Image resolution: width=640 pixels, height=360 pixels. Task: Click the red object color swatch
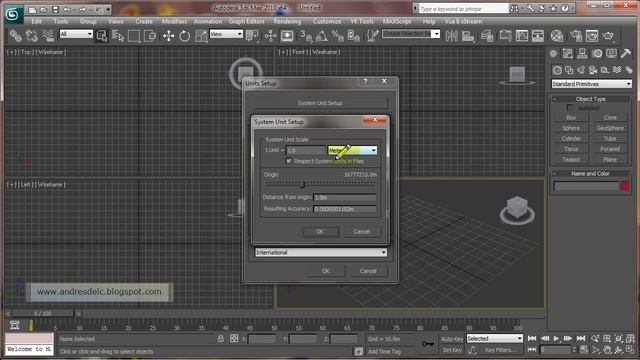pyautogui.click(x=625, y=186)
